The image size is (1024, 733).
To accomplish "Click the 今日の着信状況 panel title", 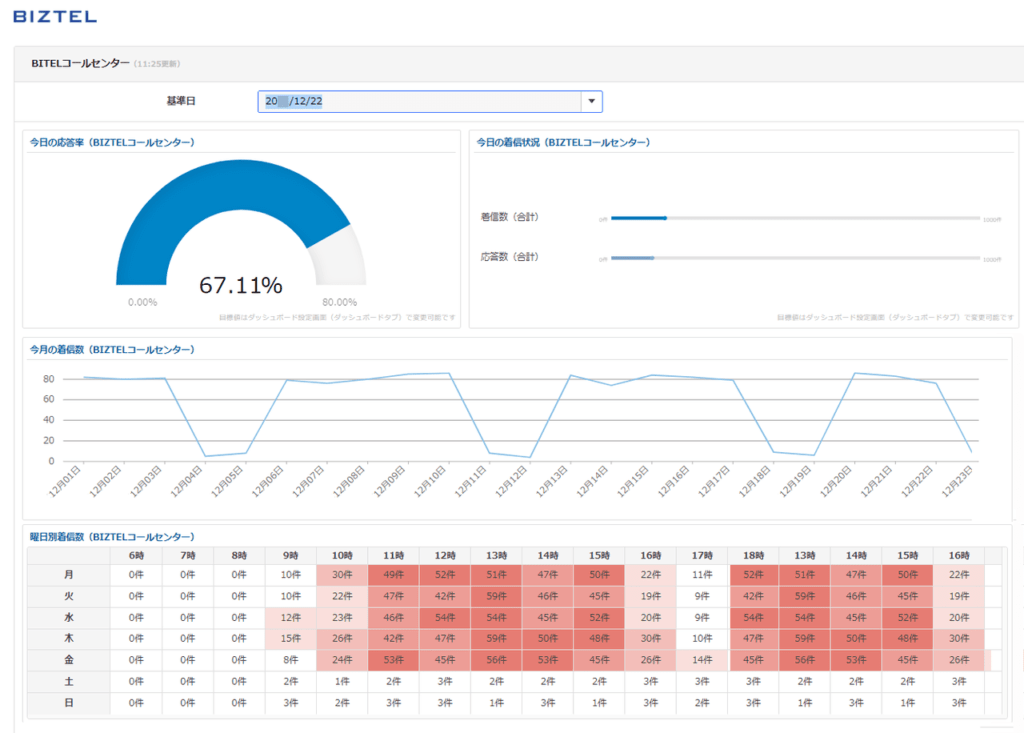I will [563, 142].
